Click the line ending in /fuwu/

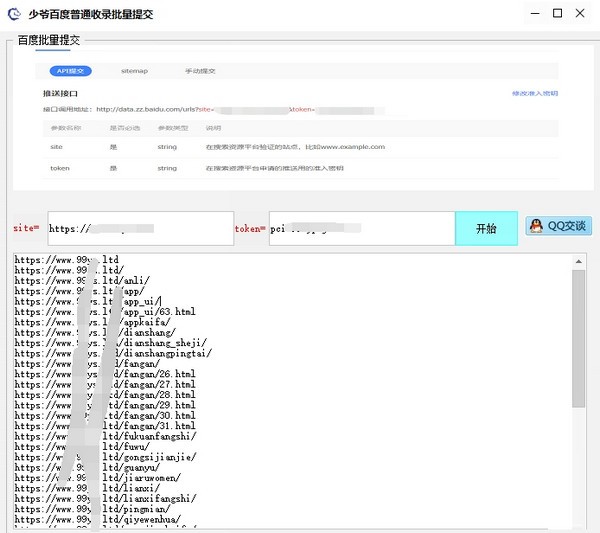(x=82, y=447)
